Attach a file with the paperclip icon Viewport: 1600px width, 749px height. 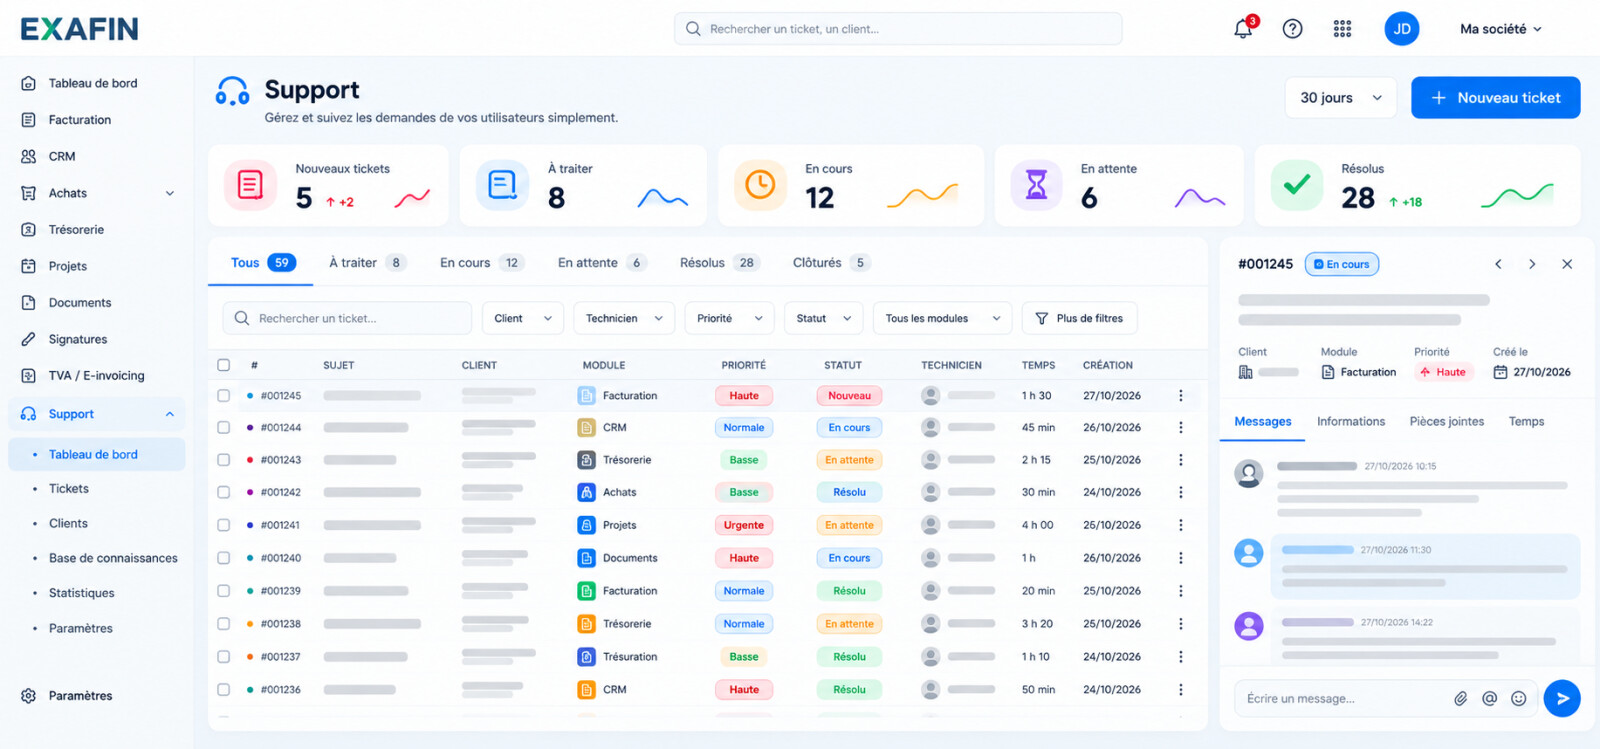click(1461, 699)
